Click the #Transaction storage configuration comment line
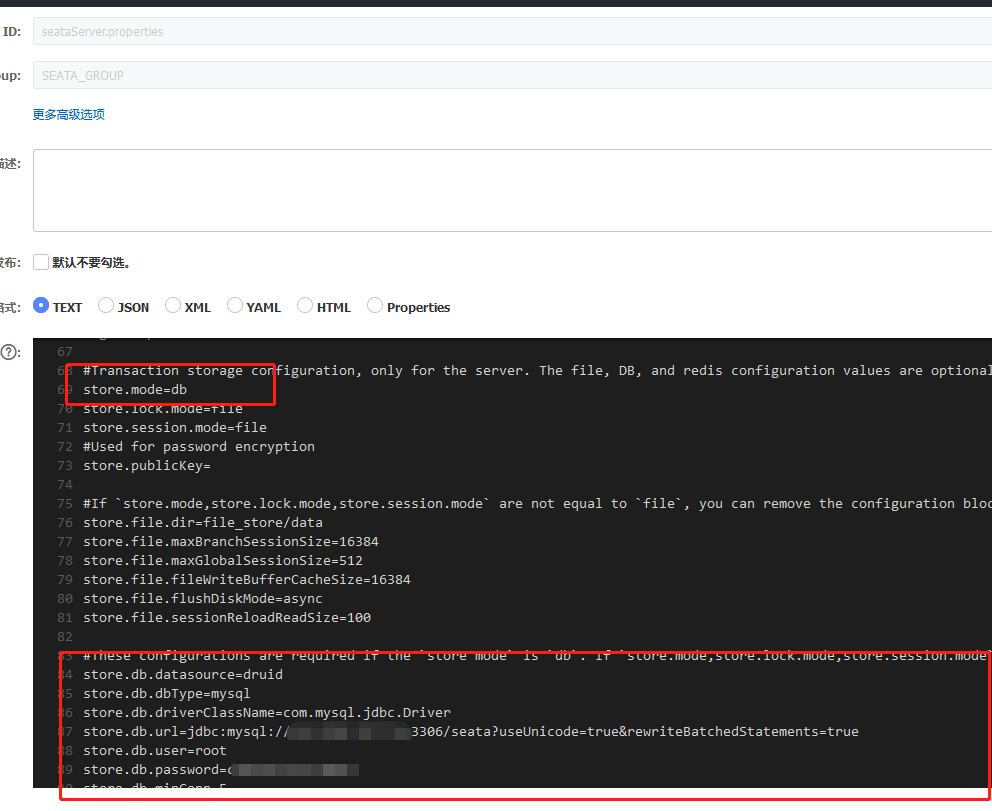Image resolution: width=992 pixels, height=811 pixels. pos(537,371)
